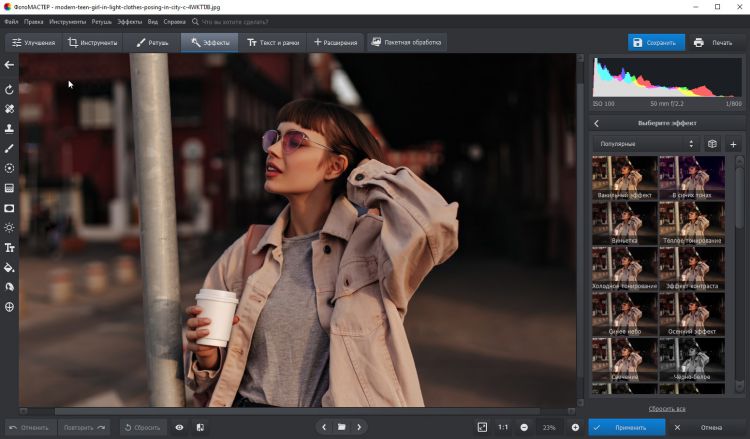Add a new effect with the plus icon
Image resolution: width=750 pixels, height=439 pixels.
tap(733, 144)
